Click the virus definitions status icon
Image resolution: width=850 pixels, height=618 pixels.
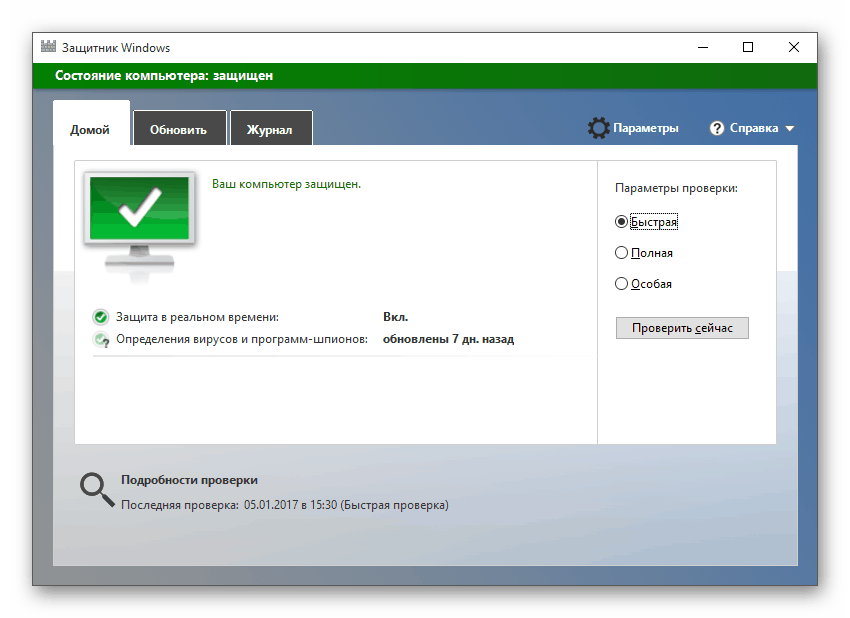click(x=101, y=340)
